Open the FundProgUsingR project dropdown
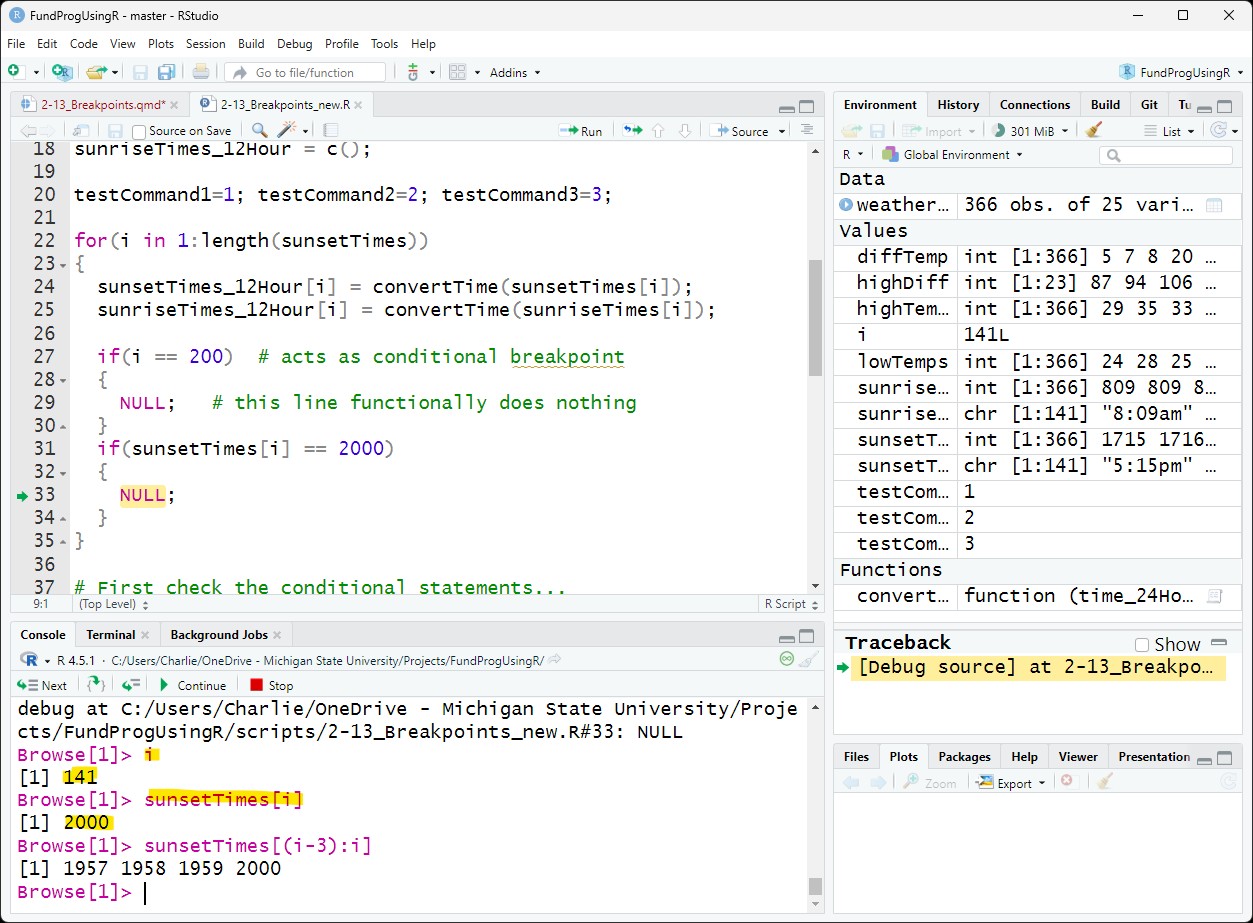 click(1181, 72)
